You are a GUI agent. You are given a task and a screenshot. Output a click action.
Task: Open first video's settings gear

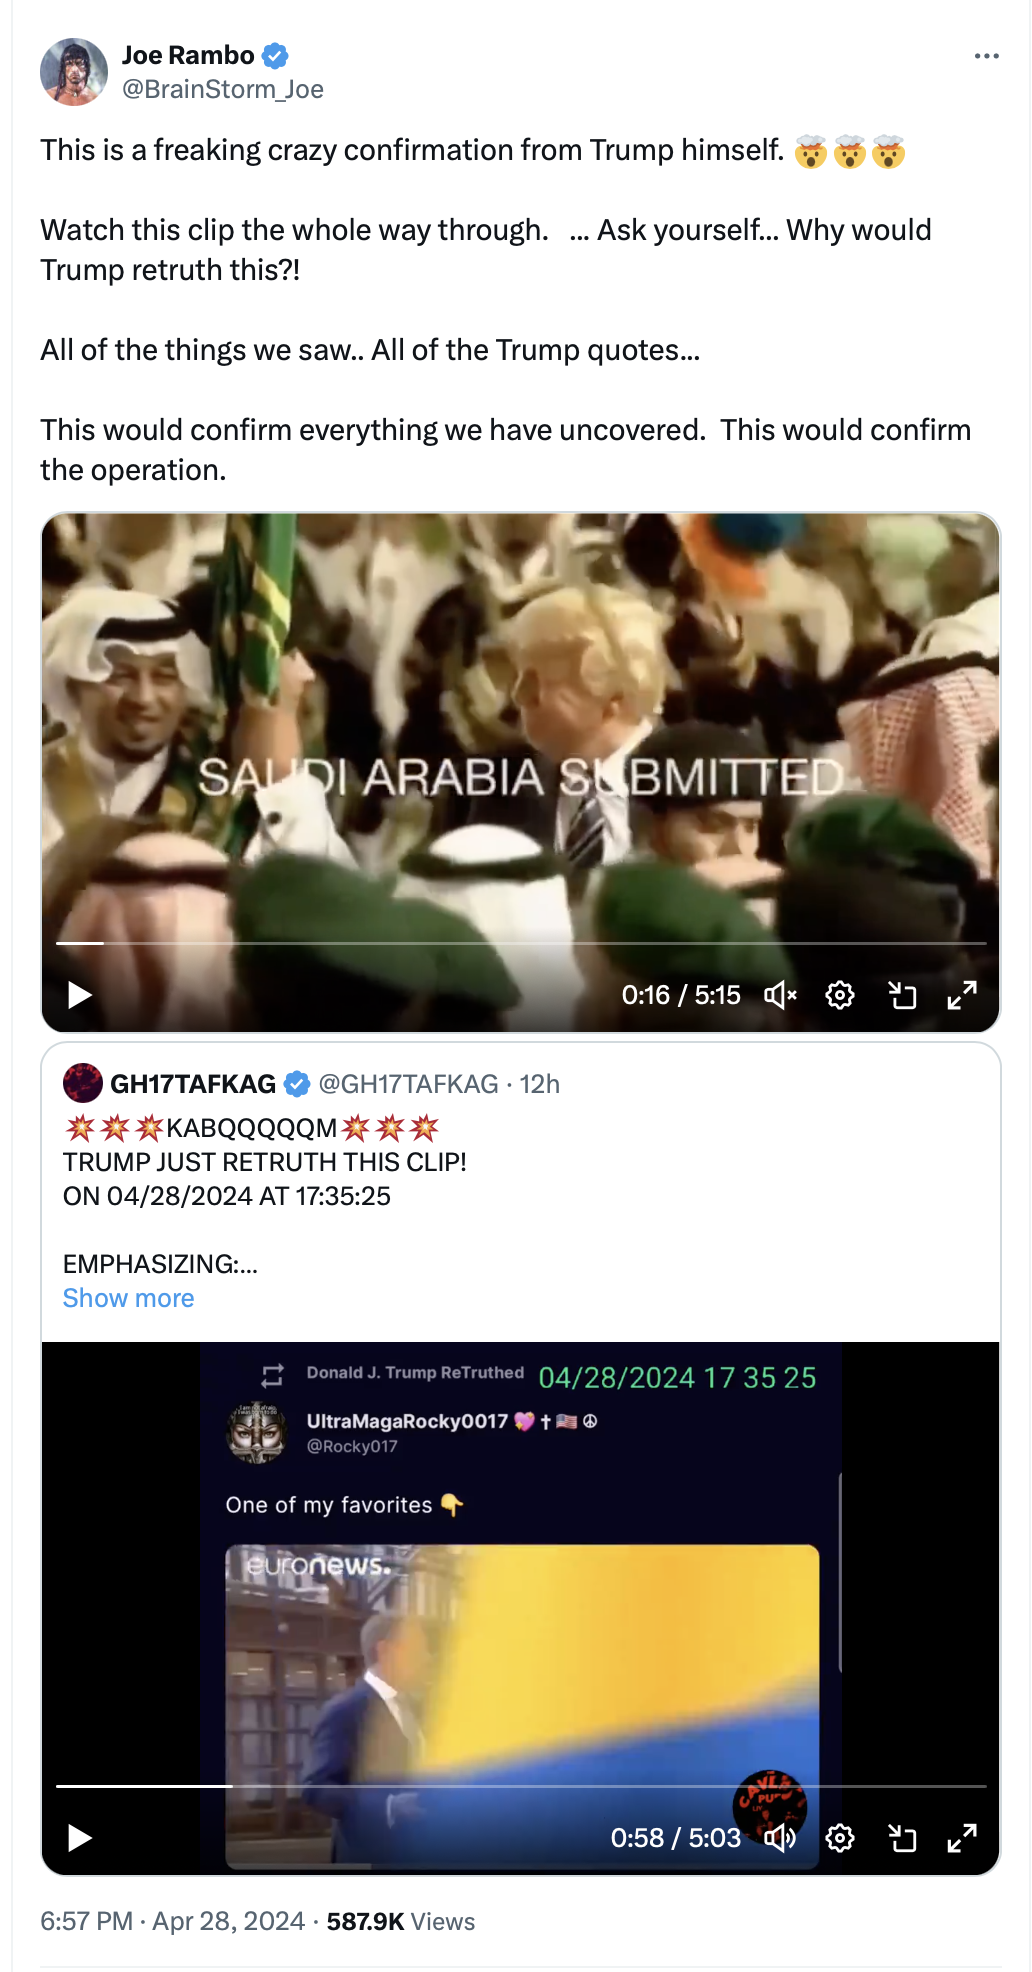point(840,995)
